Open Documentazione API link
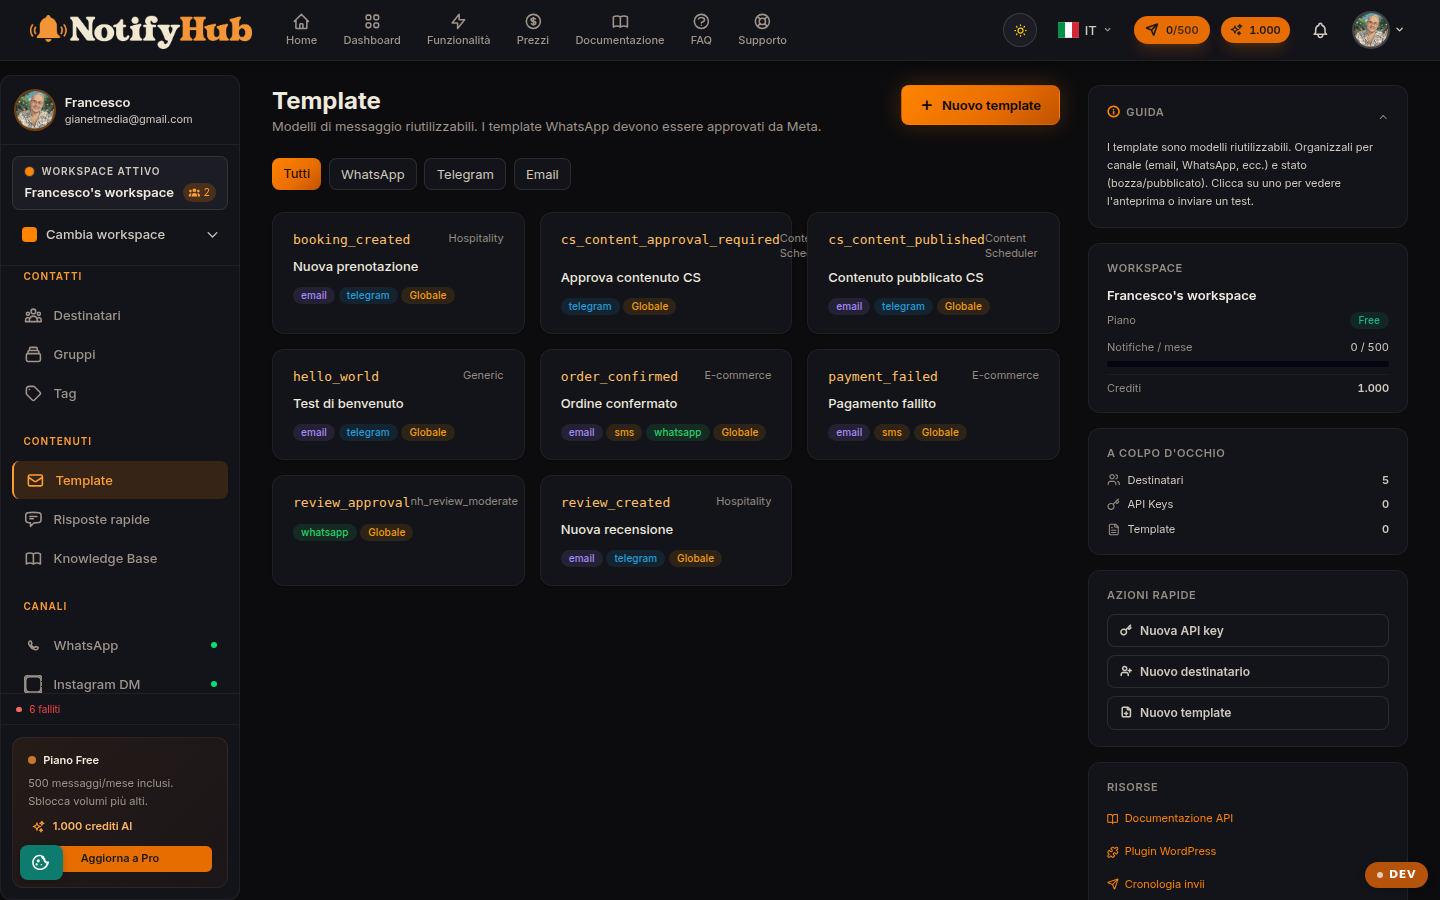Viewport: 1440px width, 900px height. point(1170,818)
